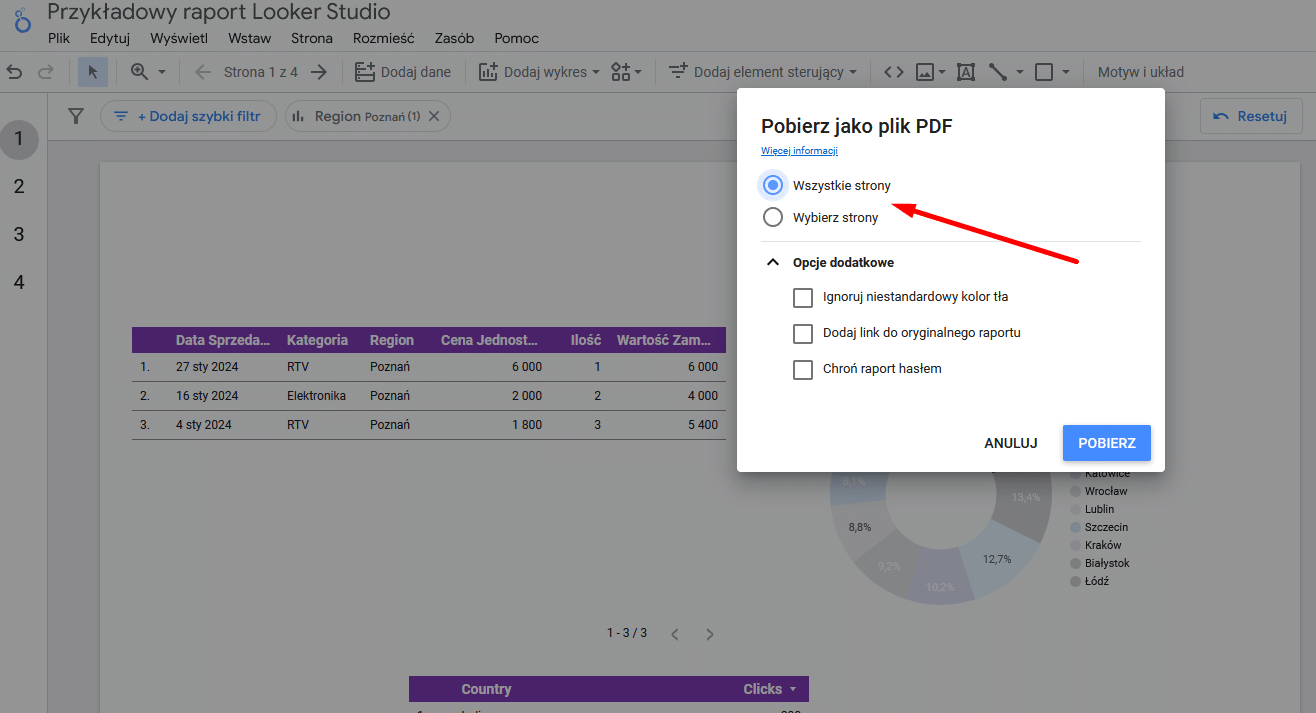
Task: Switch to page 4 in sidebar
Action: pos(19,283)
